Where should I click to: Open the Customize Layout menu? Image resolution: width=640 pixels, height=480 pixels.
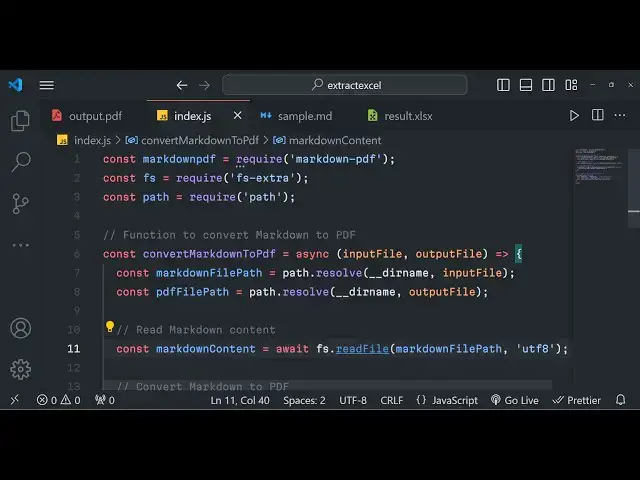click(x=571, y=85)
